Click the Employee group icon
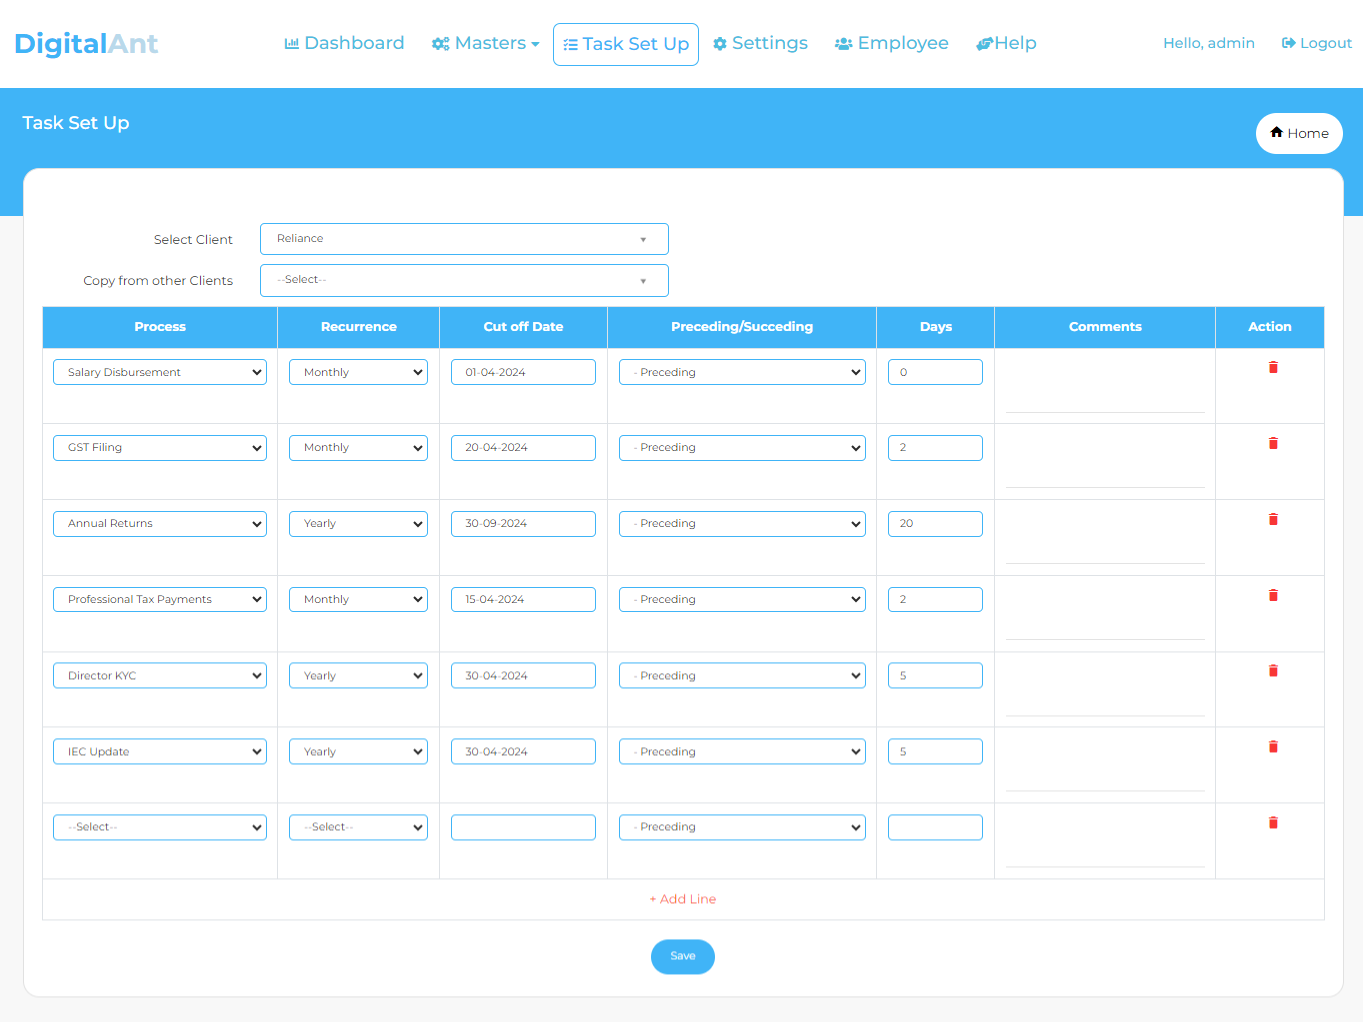Image resolution: width=1363 pixels, height=1022 pixels. coord(843,43)
